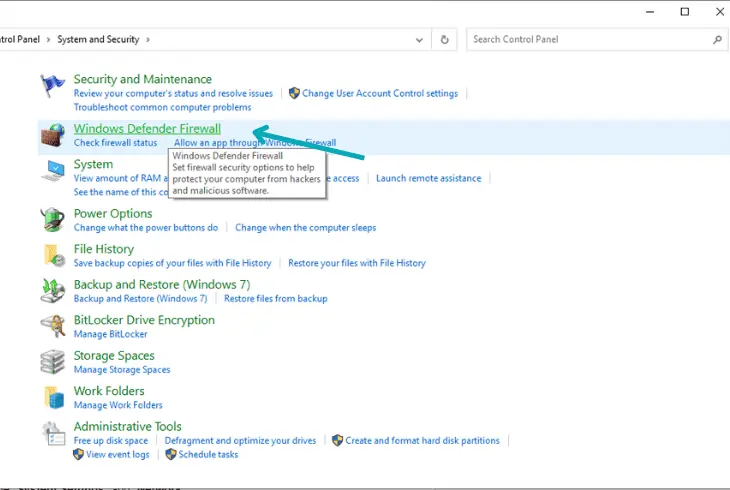Open the Power Options heading
The height and width of the screenshot is (490, 730).
tap(113, 213)
